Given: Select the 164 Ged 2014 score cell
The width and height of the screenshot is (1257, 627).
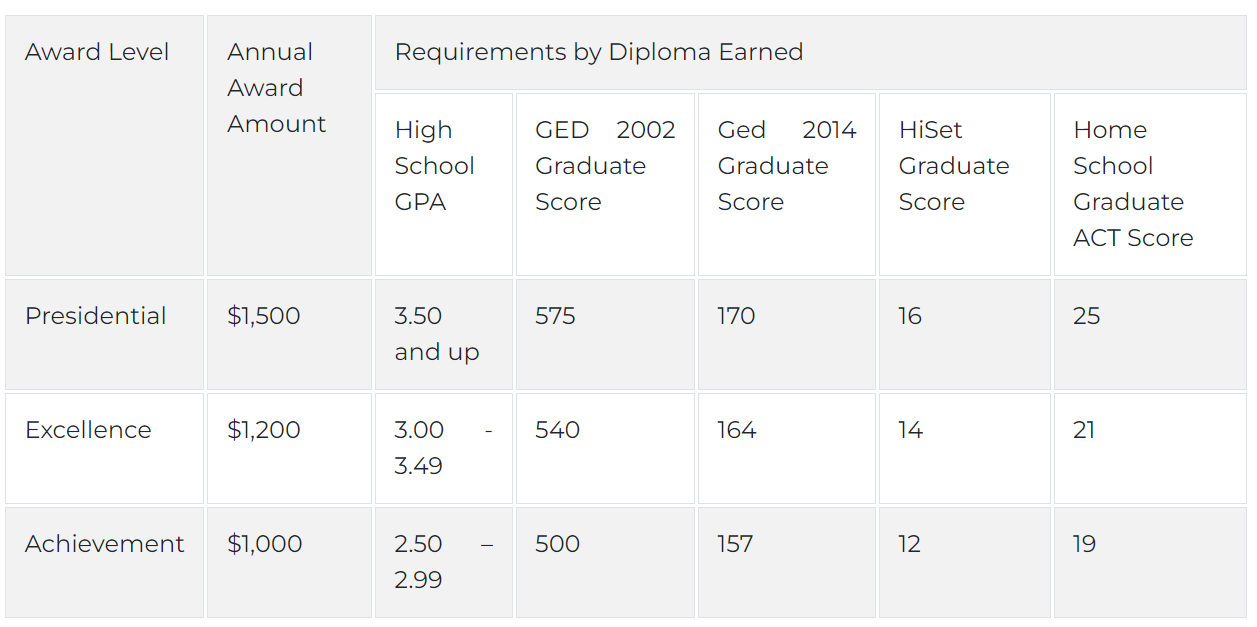Looking at the screenshot, I should click(x=787, y=448).
